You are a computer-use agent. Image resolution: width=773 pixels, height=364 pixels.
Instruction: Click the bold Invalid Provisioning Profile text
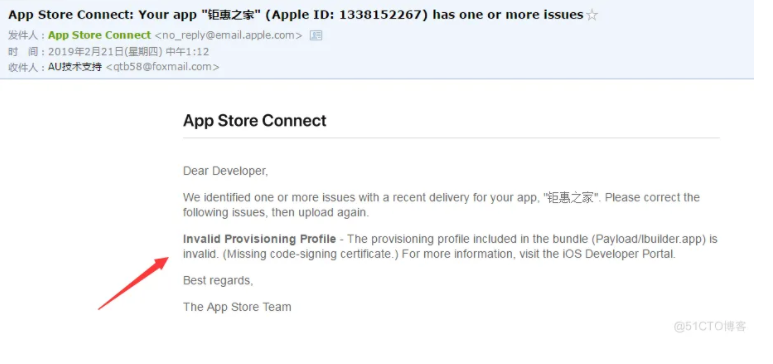259,239
